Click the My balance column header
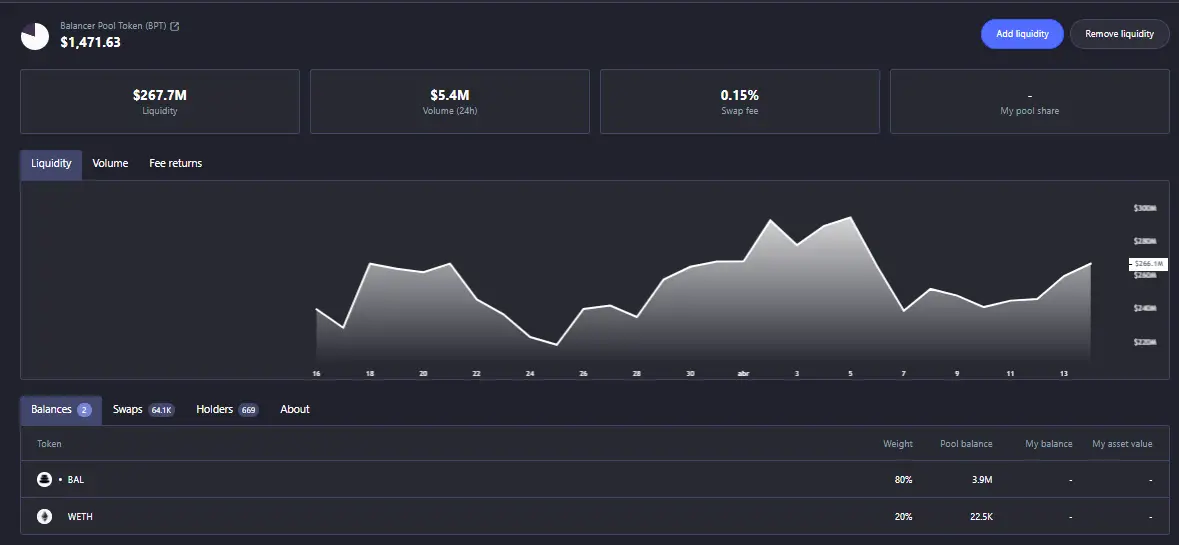Image resolution: width=1179 pixels, height=545 pixels. coord(1049,444)
